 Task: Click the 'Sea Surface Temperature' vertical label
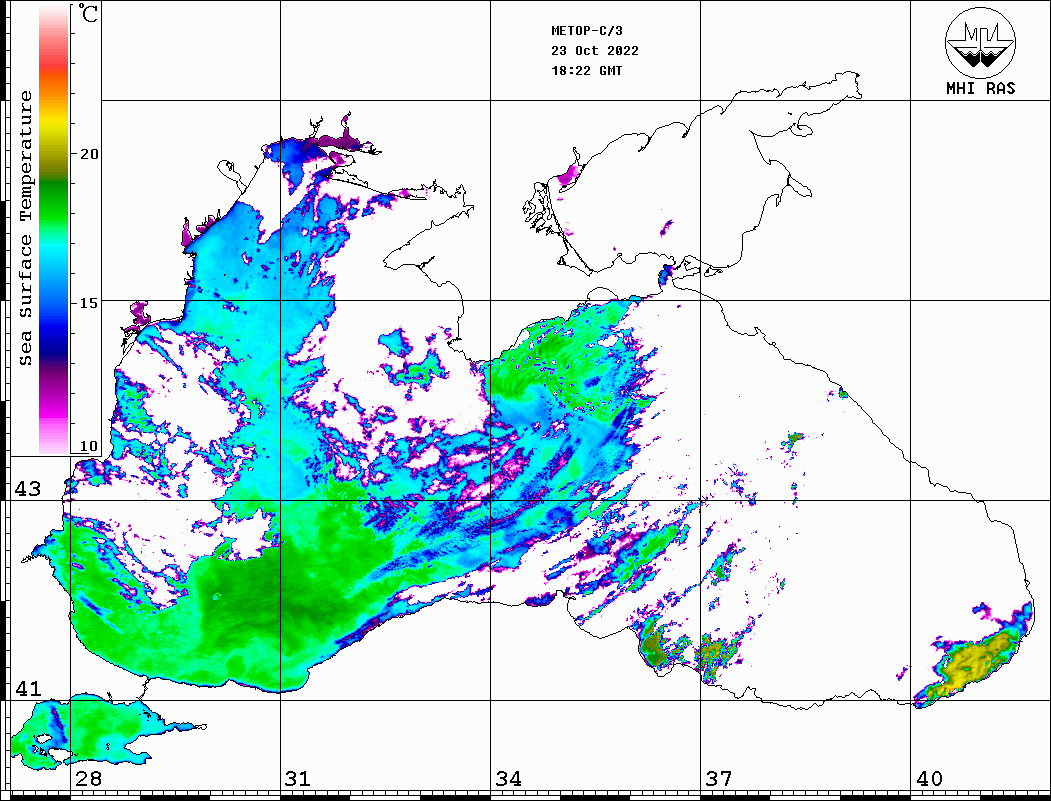[x=25, y=228]
